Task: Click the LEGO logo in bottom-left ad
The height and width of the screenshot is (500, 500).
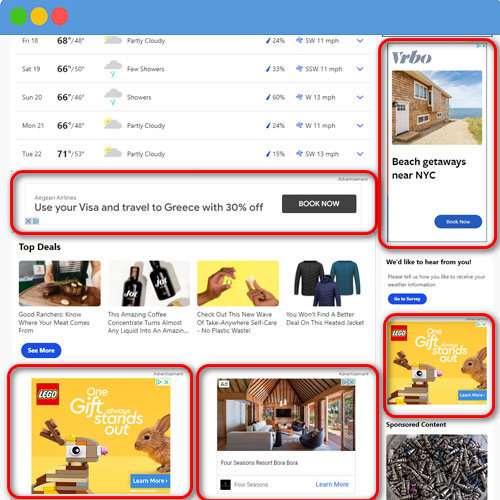Action: tap(48, 394)
